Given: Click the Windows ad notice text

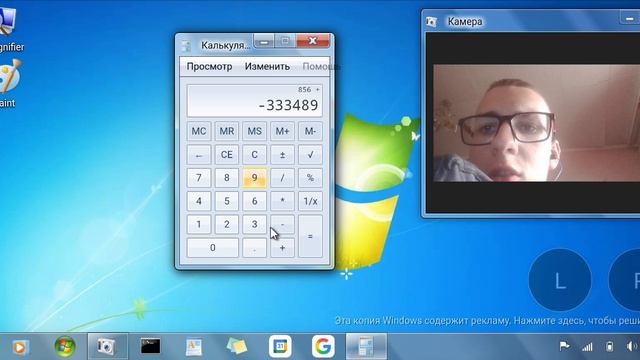Looking at the screenshot, I should [487, 321].
